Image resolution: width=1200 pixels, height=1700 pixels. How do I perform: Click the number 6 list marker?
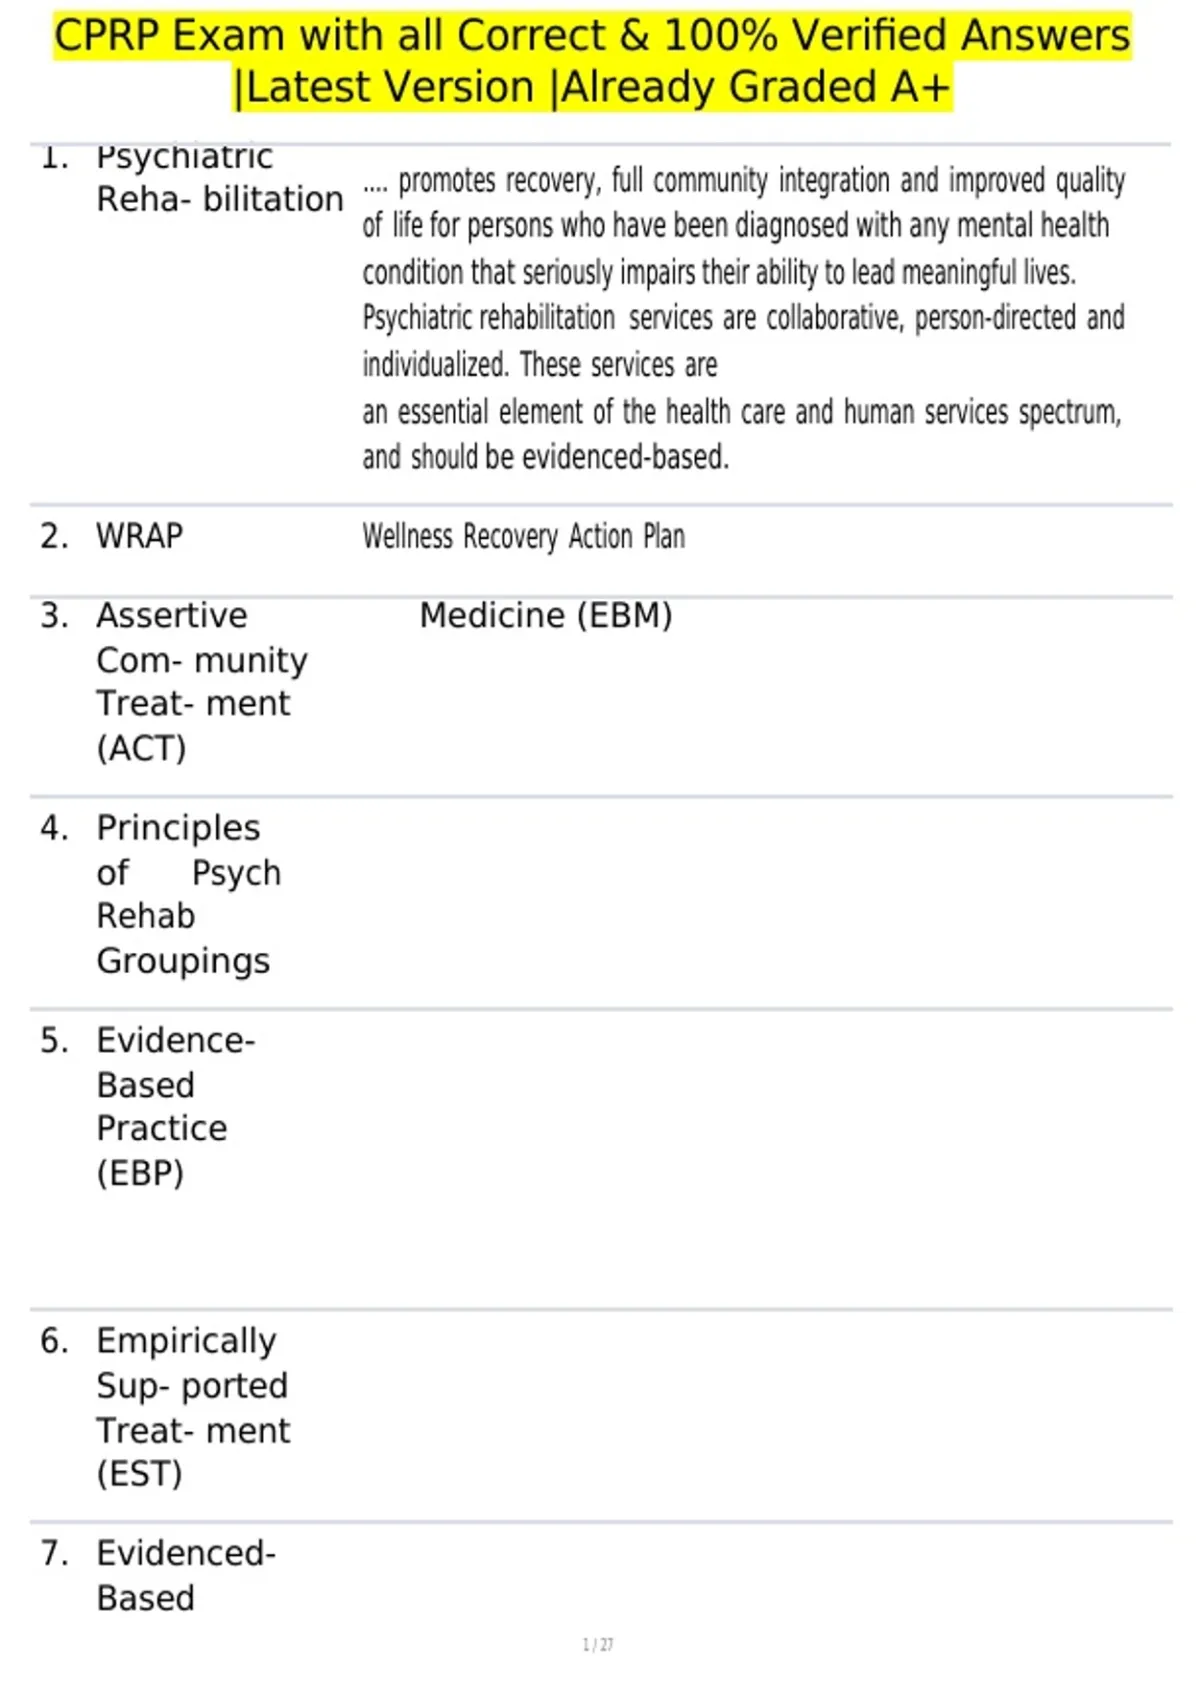pyautogui.click(x=55, y=1340)
